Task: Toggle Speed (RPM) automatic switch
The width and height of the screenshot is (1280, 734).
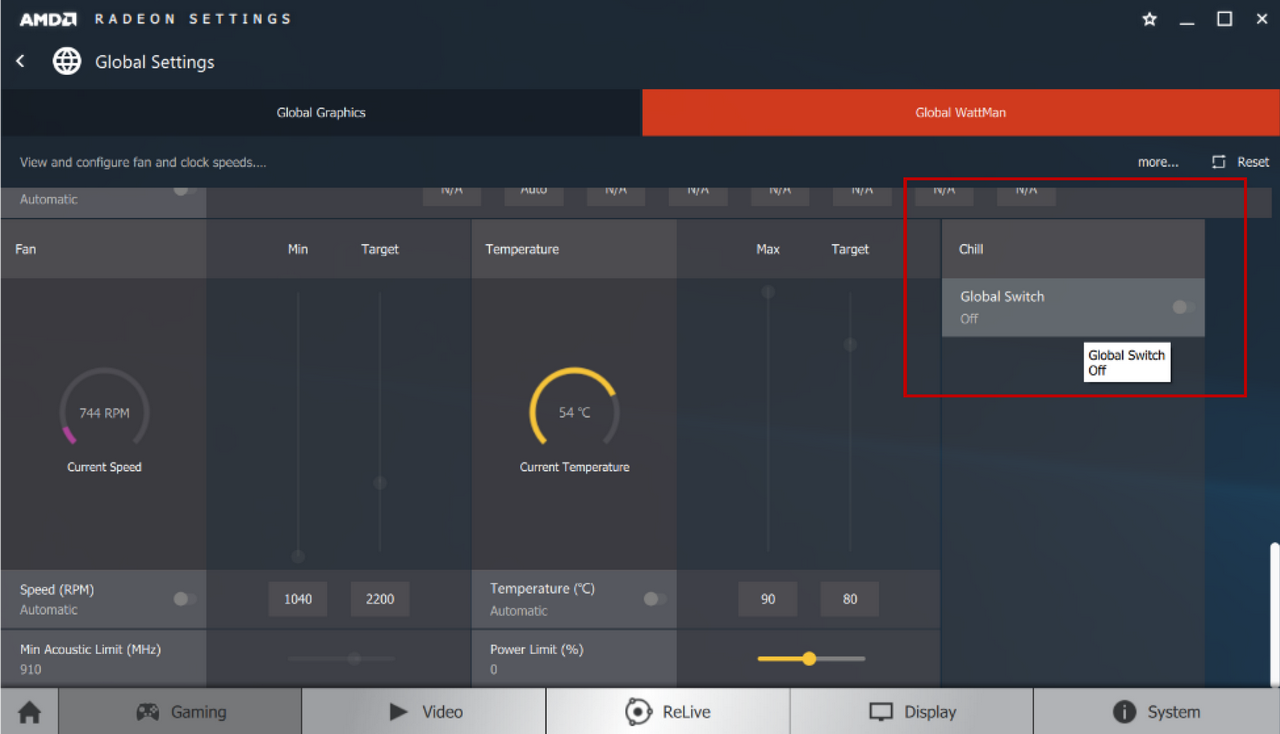Action: (x=185, y=599)
